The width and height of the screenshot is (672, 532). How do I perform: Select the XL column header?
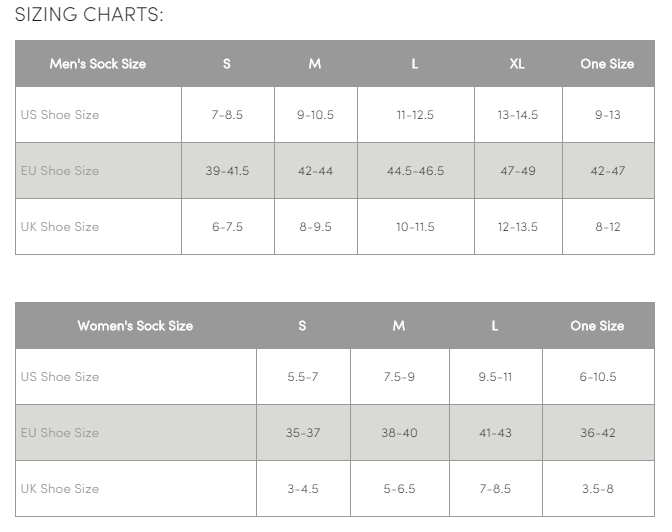tap(517, 63)
